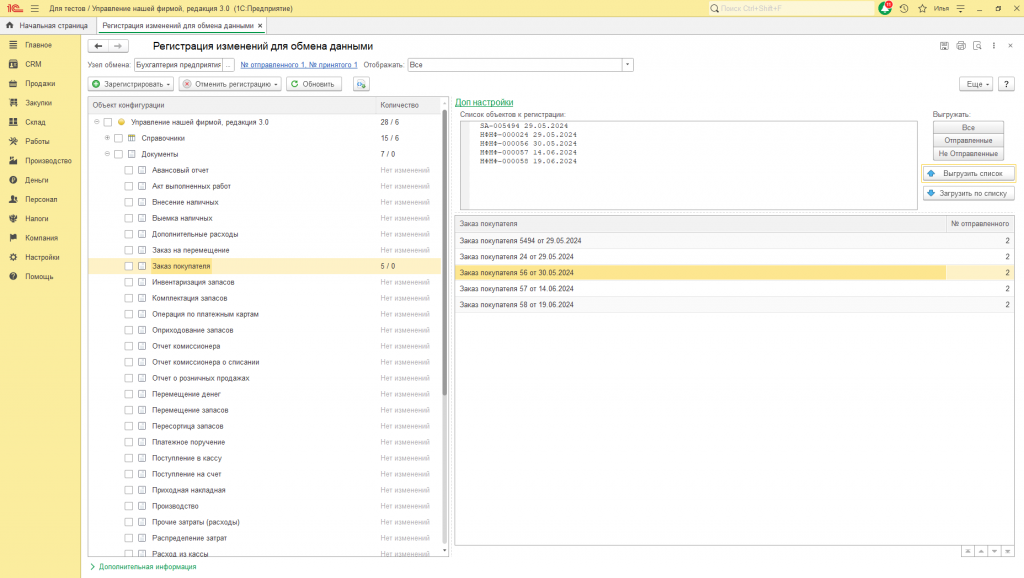Click the Все export button
This screenshot has height=578, width=1024.
click(x=968, y=127)
